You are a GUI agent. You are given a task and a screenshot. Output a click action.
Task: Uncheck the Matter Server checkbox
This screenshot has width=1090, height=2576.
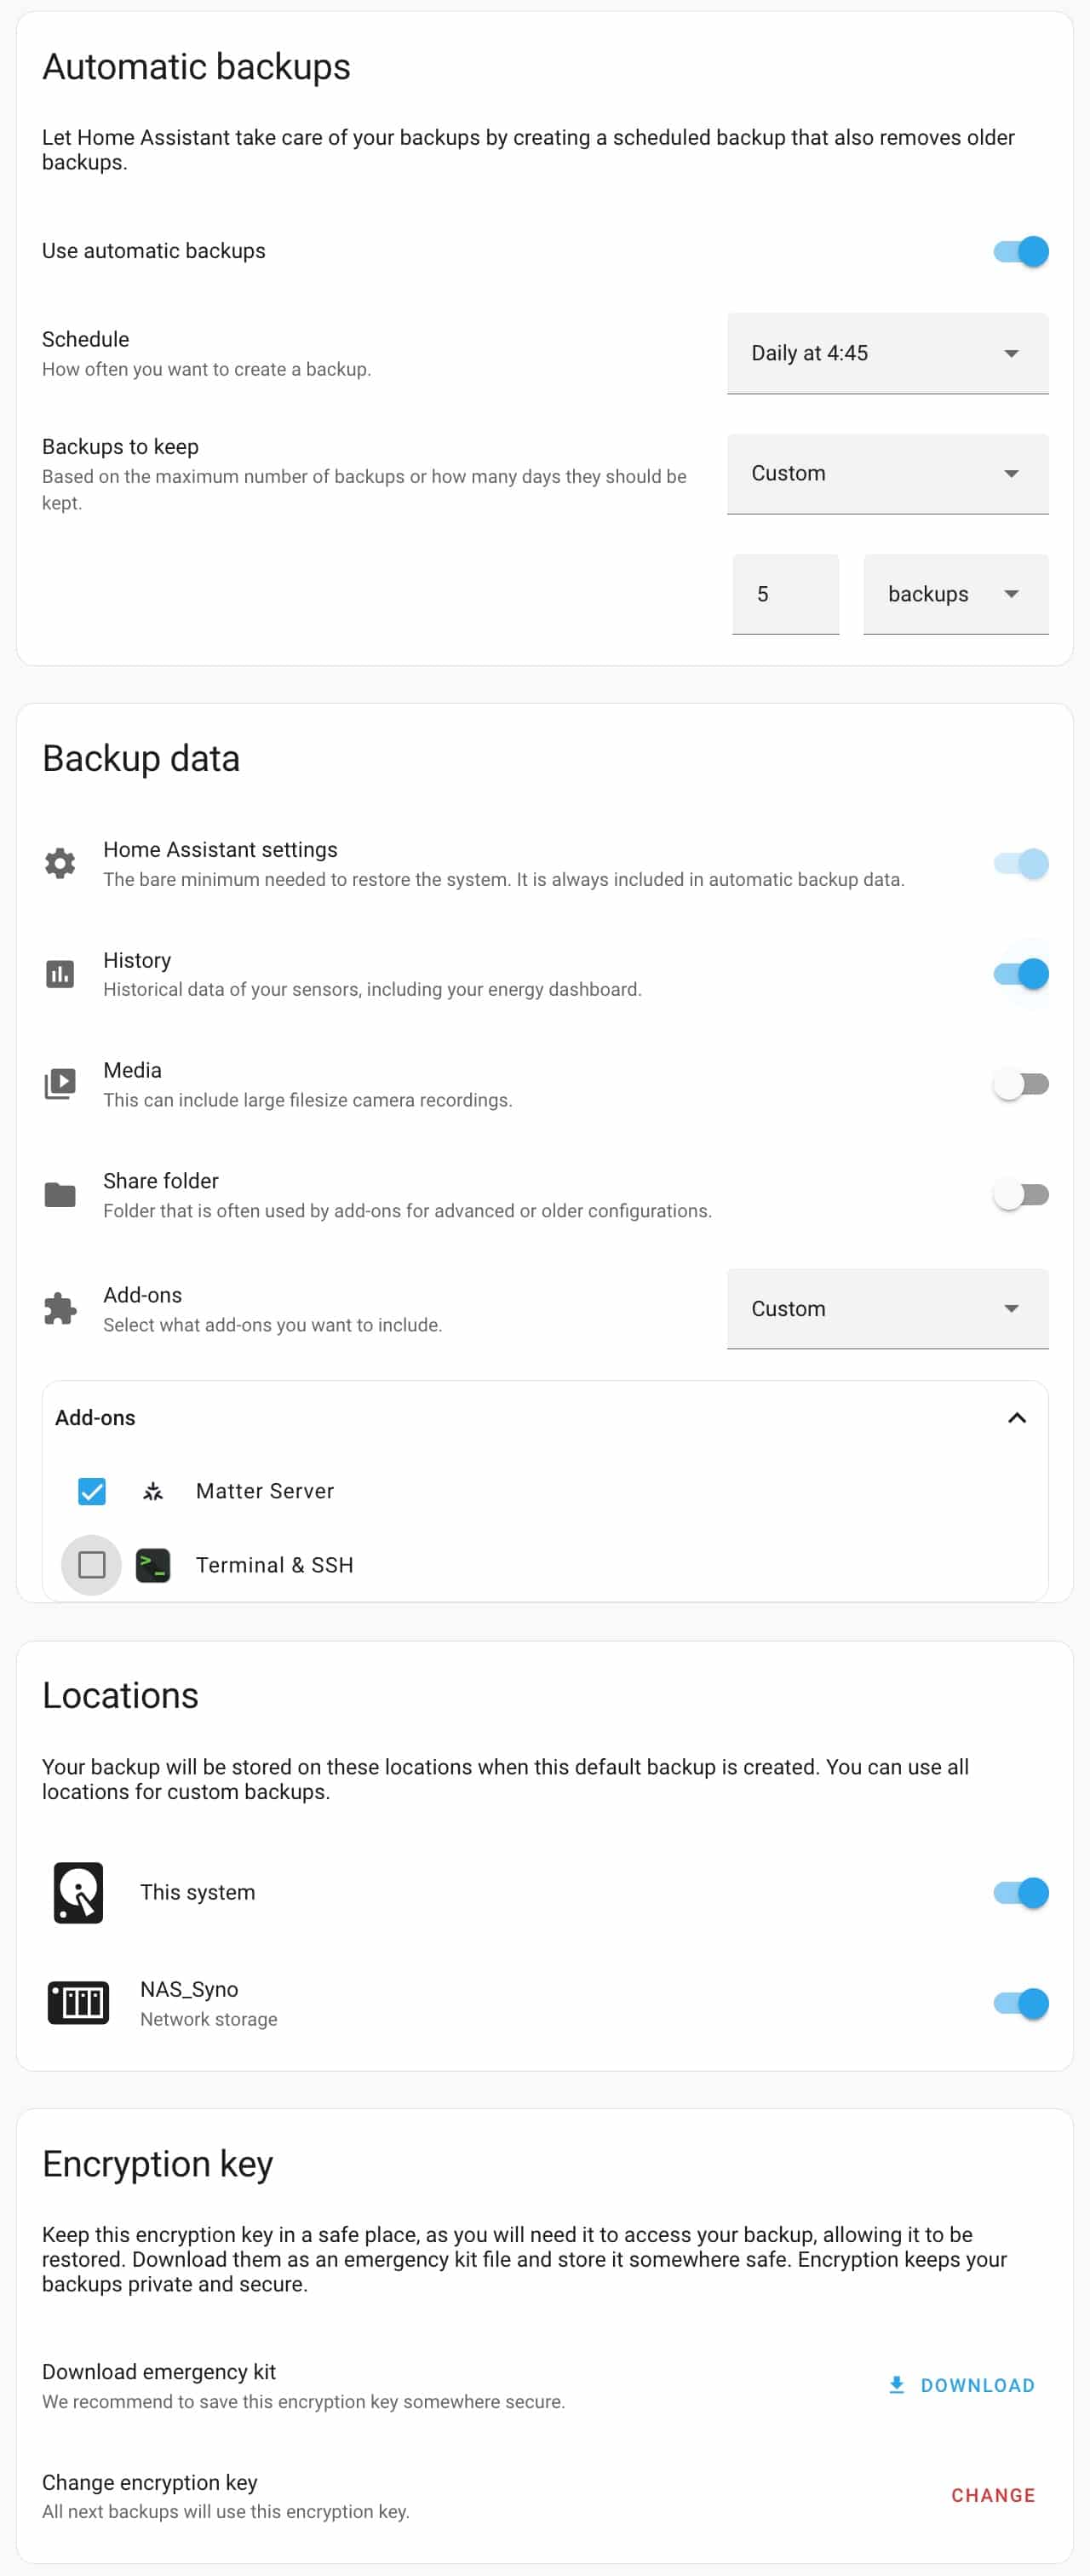(92, 1491)
